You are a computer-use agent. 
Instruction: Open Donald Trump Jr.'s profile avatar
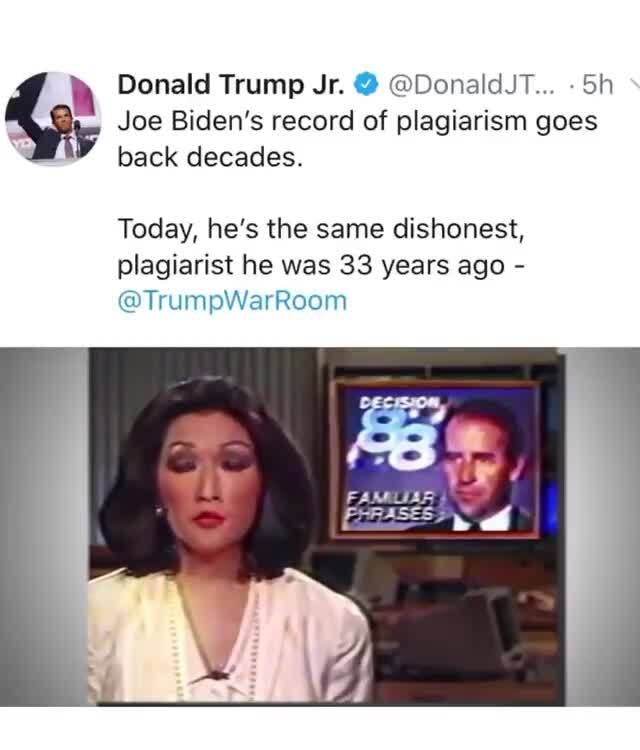tap(53, 118)
